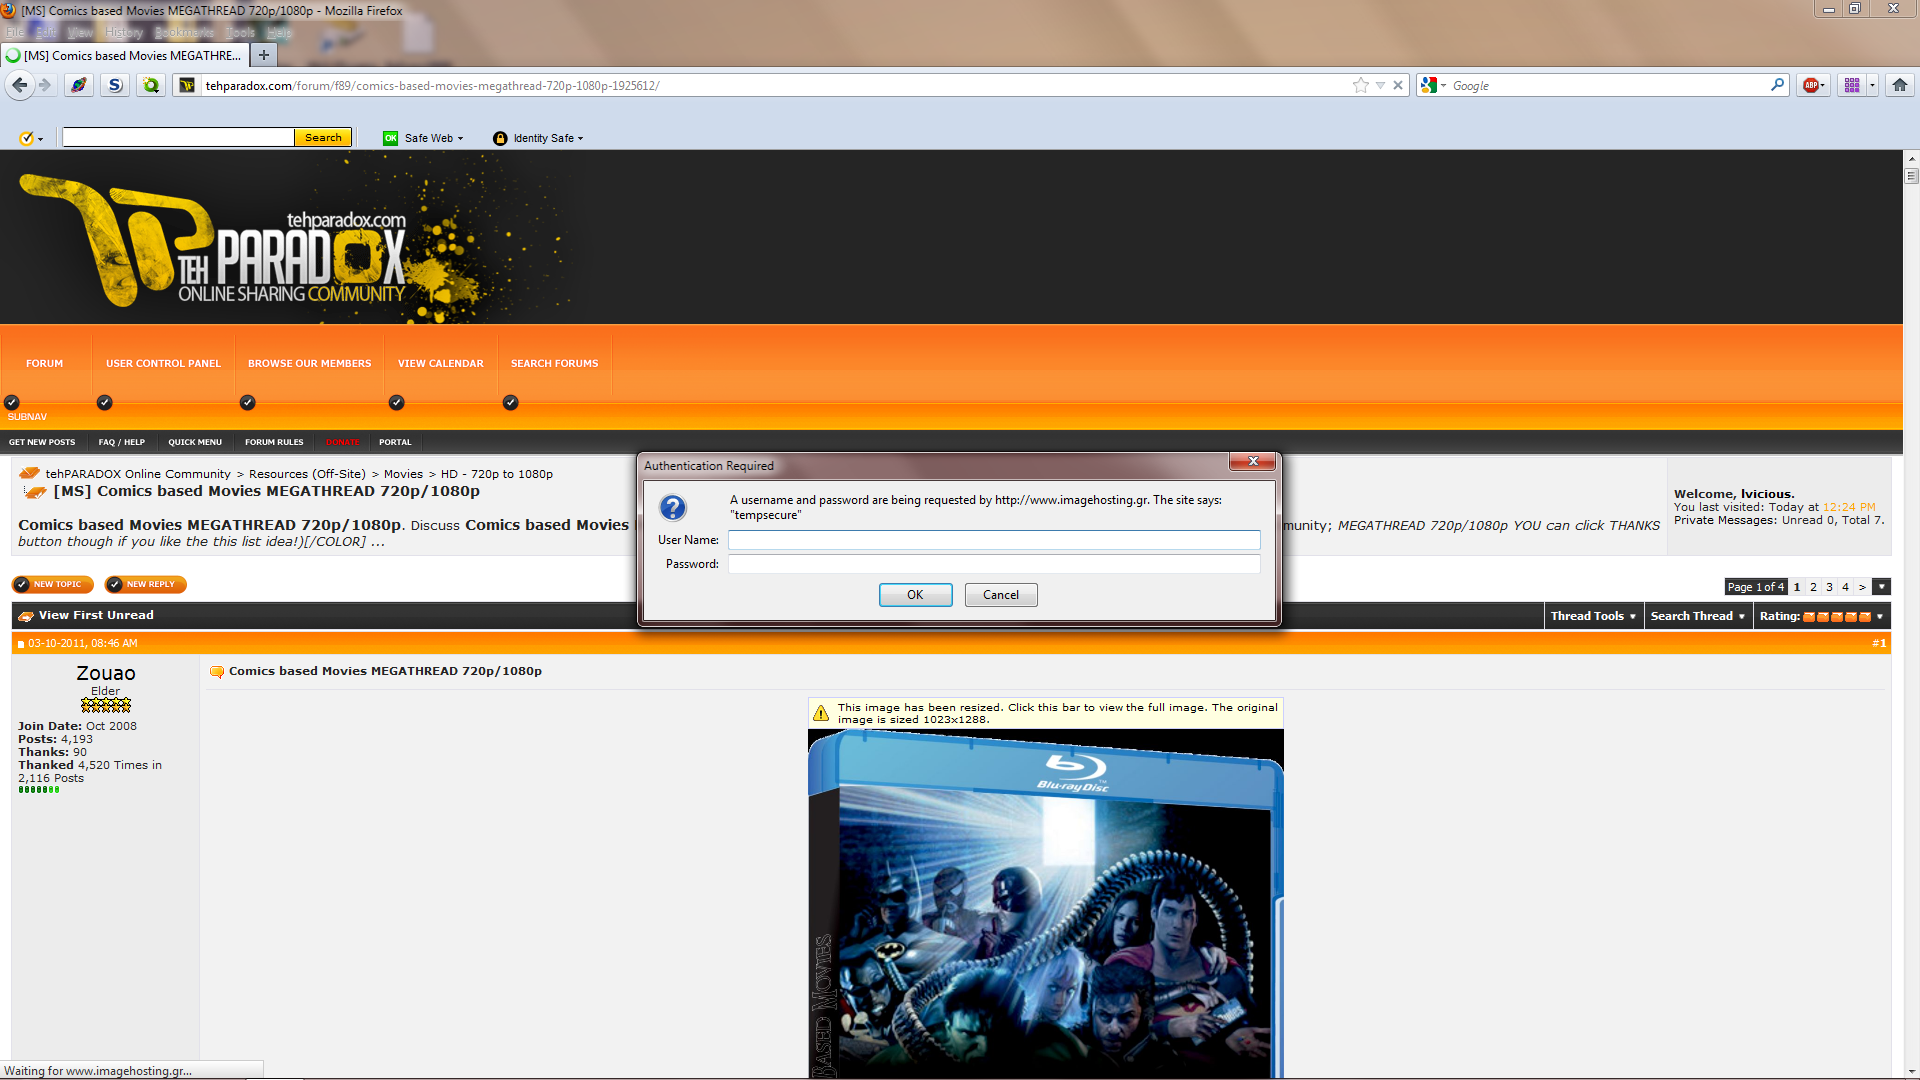Click the User Name input field

(994, 540)
